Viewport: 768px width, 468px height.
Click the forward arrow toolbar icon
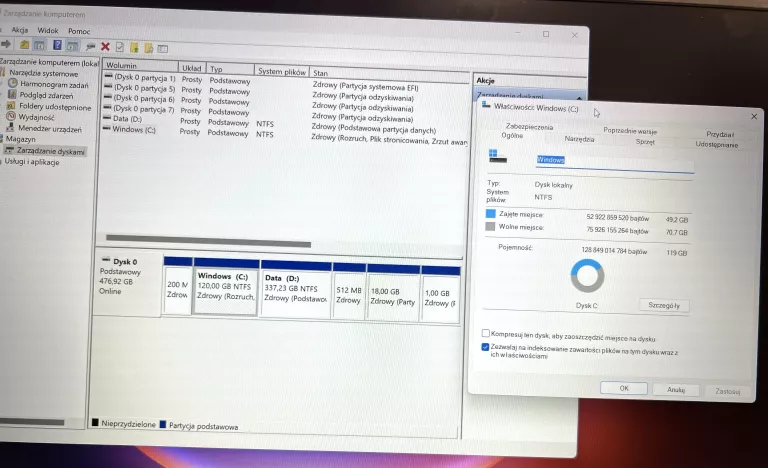tap(6, 45)
